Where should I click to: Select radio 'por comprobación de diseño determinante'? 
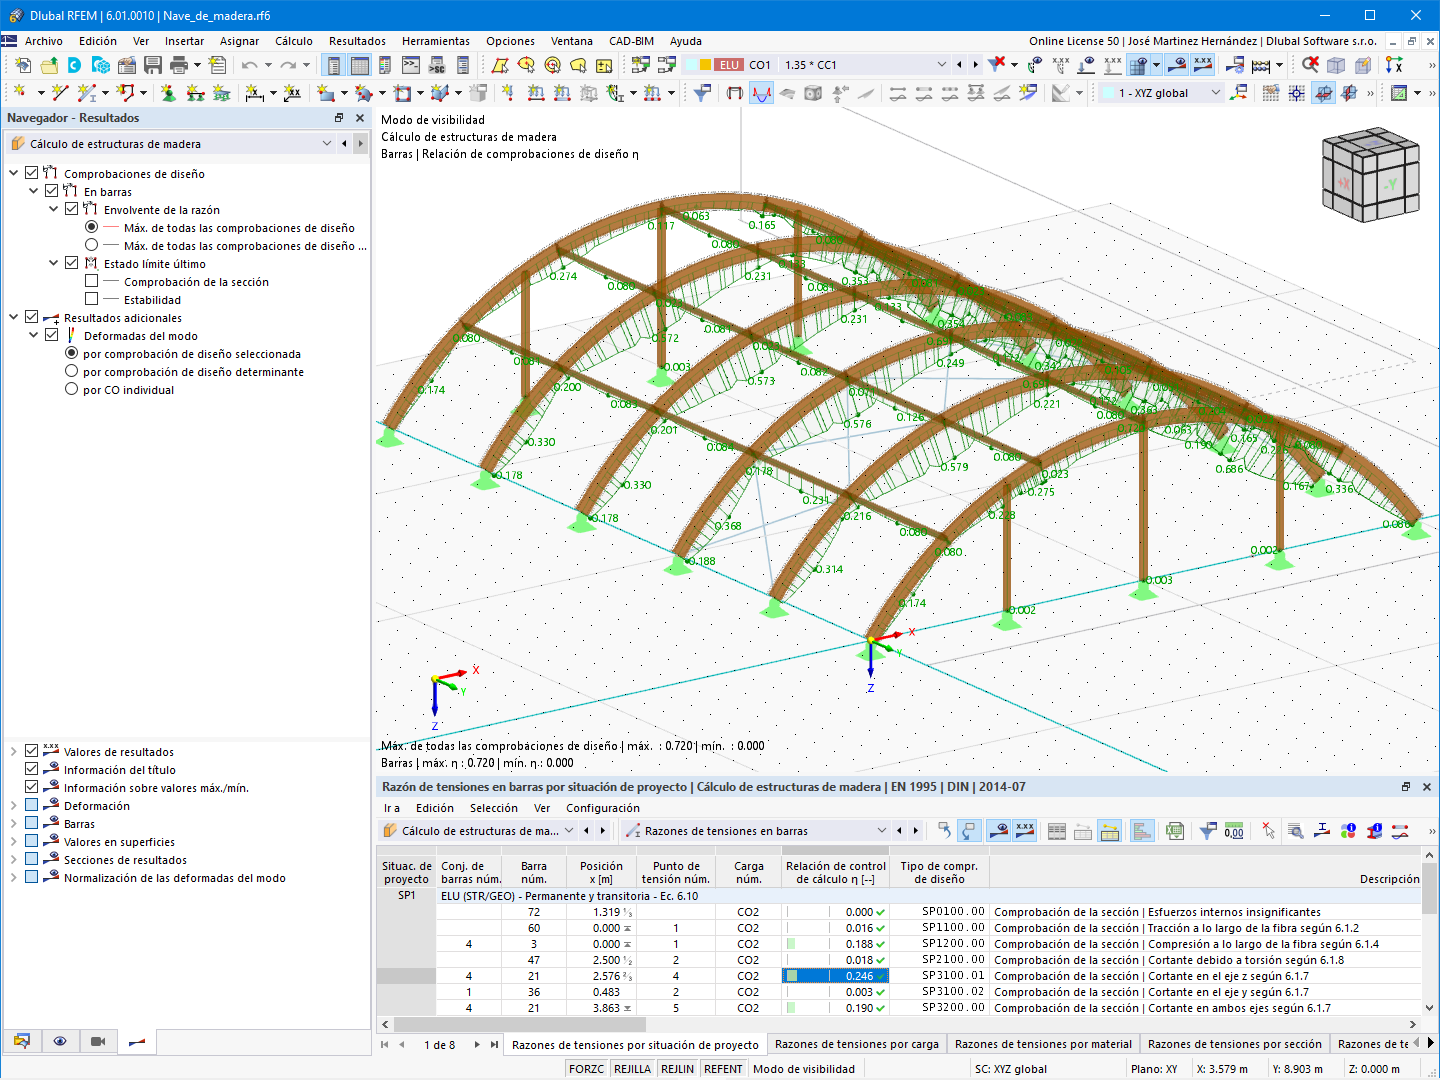pyautogui.click(x=72, y=372)
